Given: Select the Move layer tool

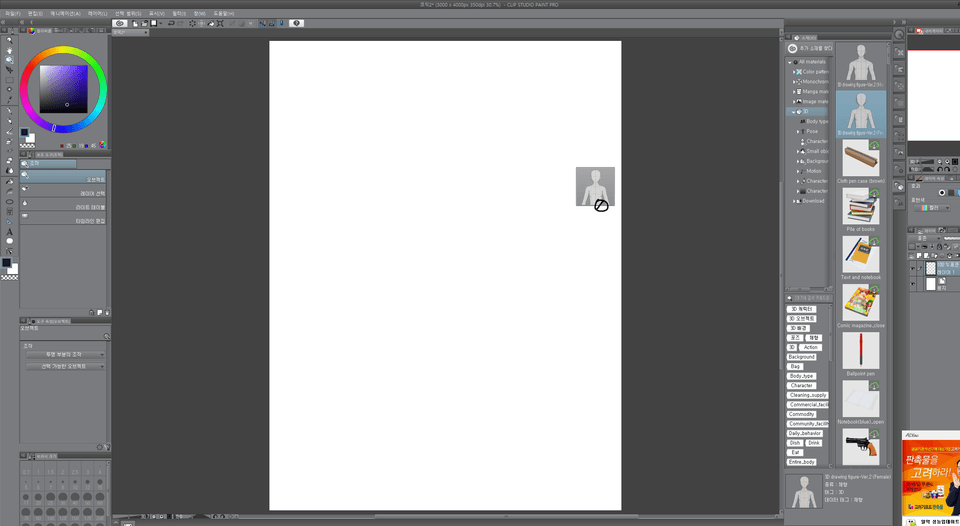Looking at the screenshot, I should pyautogui.click(x=9, y=70).
